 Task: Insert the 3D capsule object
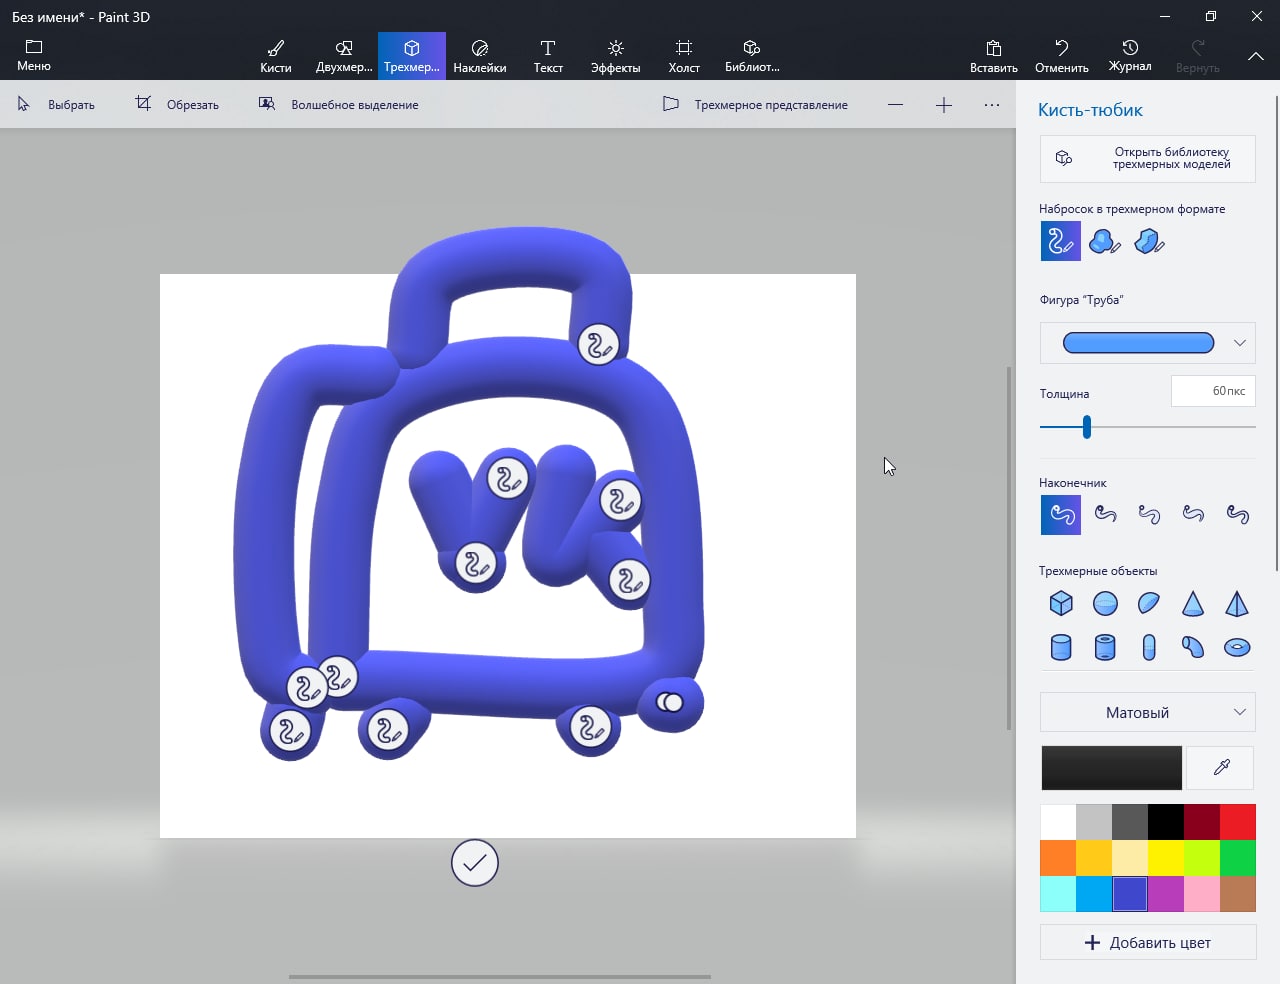(1149, 647)
